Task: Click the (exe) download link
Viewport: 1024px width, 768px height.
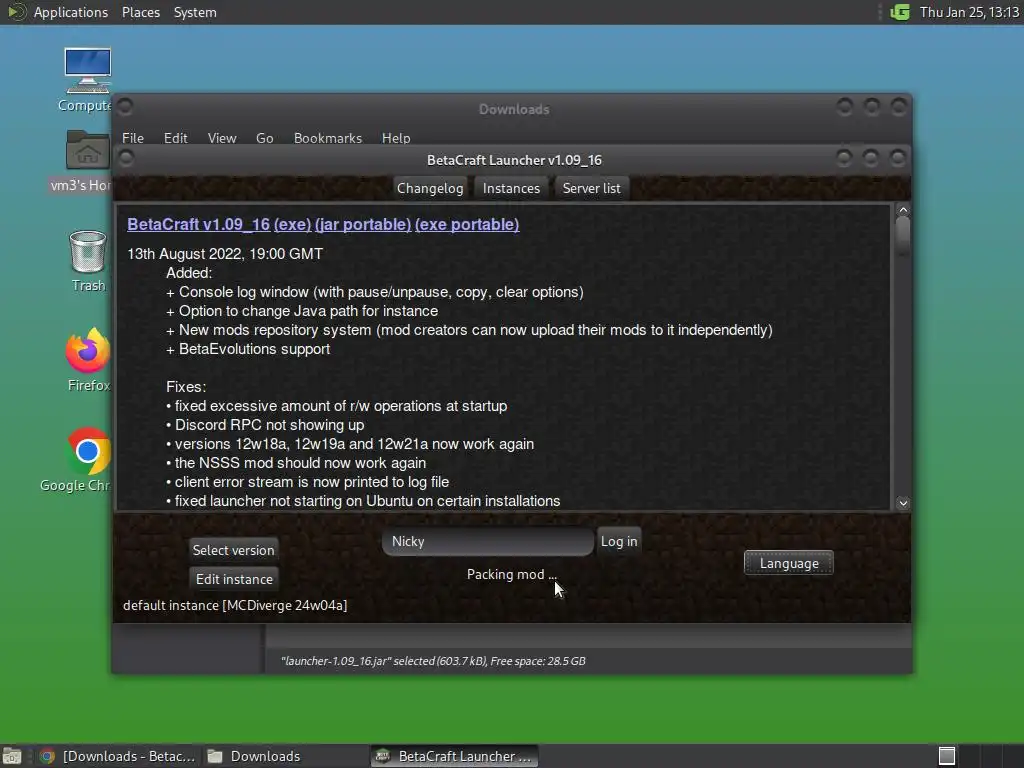Action: coord(292,224)
